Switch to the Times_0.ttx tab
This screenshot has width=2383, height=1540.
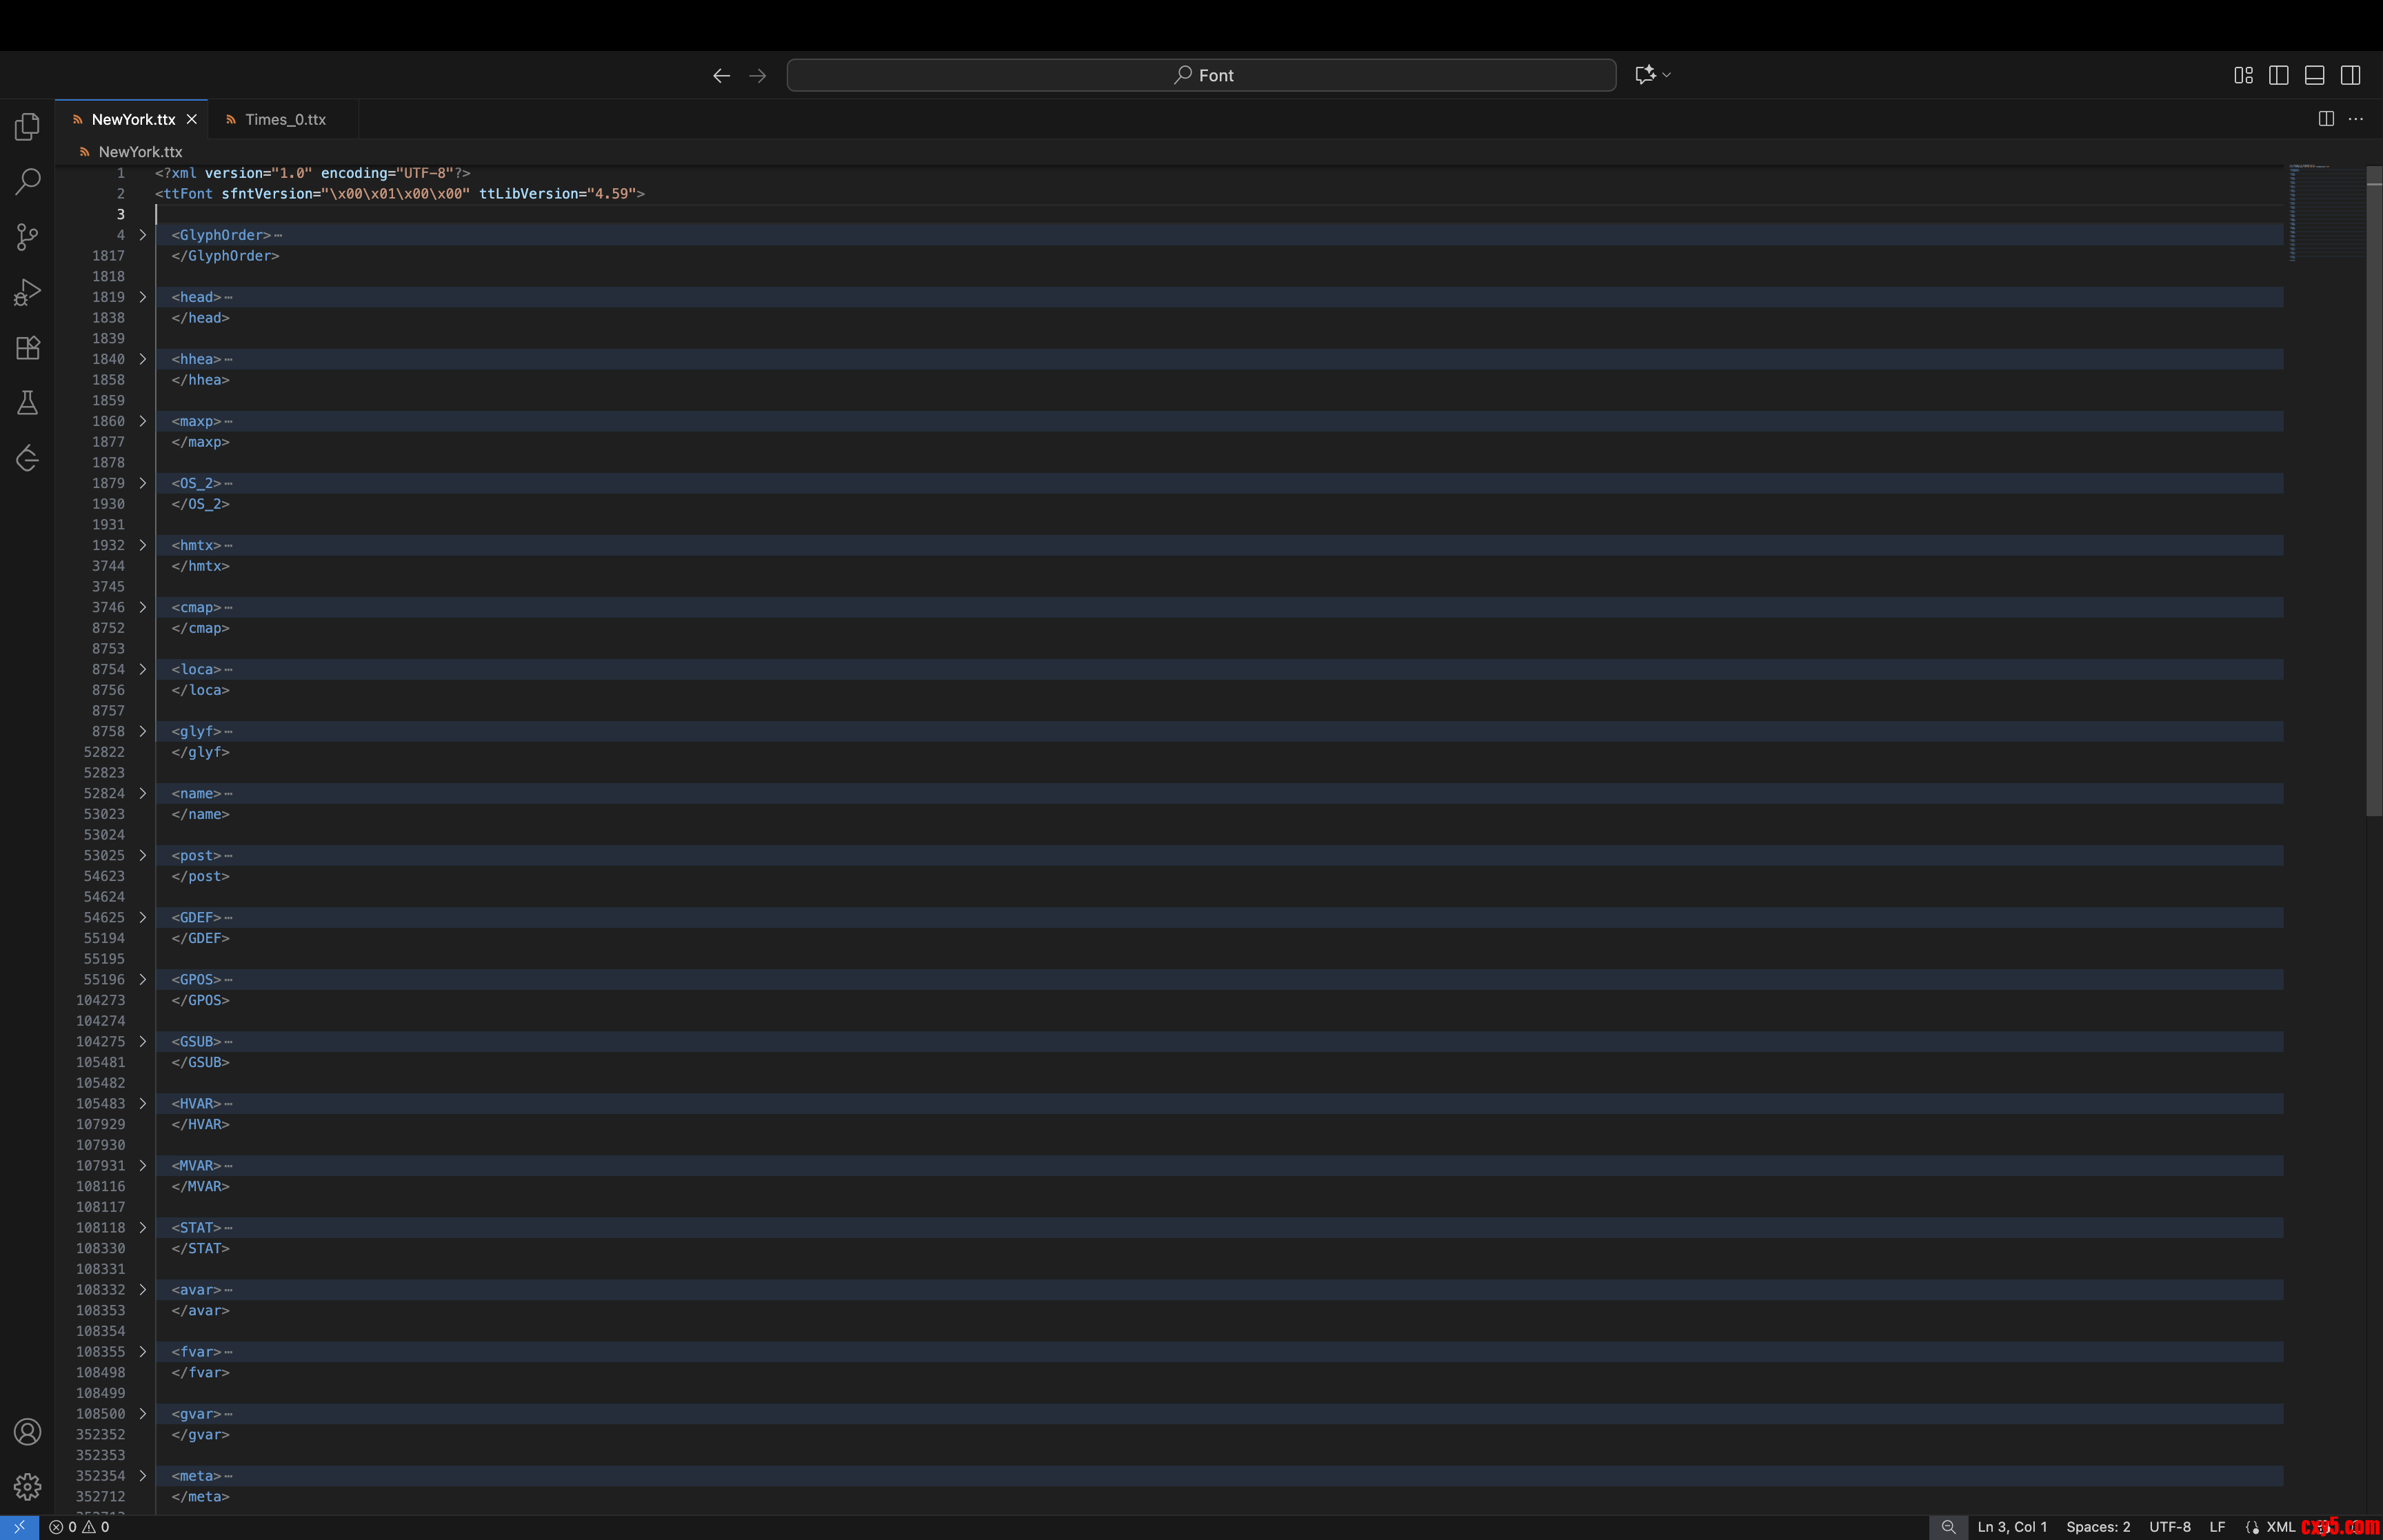(285, 119)
